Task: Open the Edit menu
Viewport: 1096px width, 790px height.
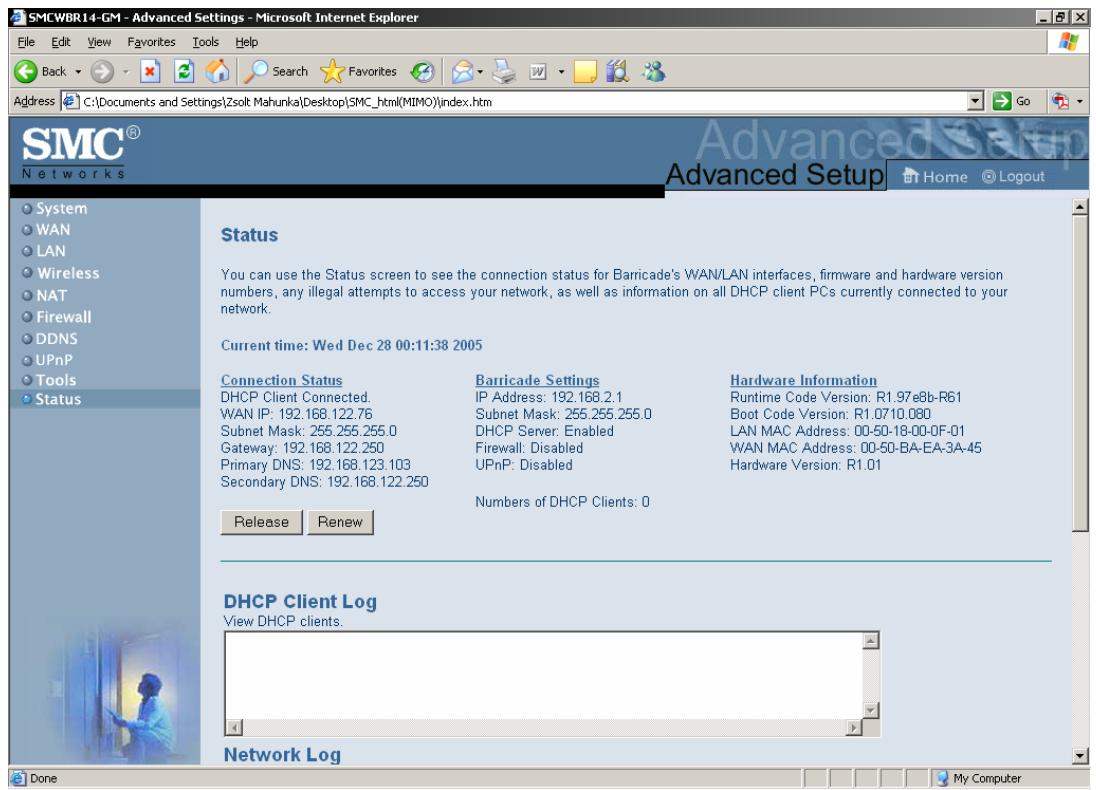Action: tap(61, 42)
